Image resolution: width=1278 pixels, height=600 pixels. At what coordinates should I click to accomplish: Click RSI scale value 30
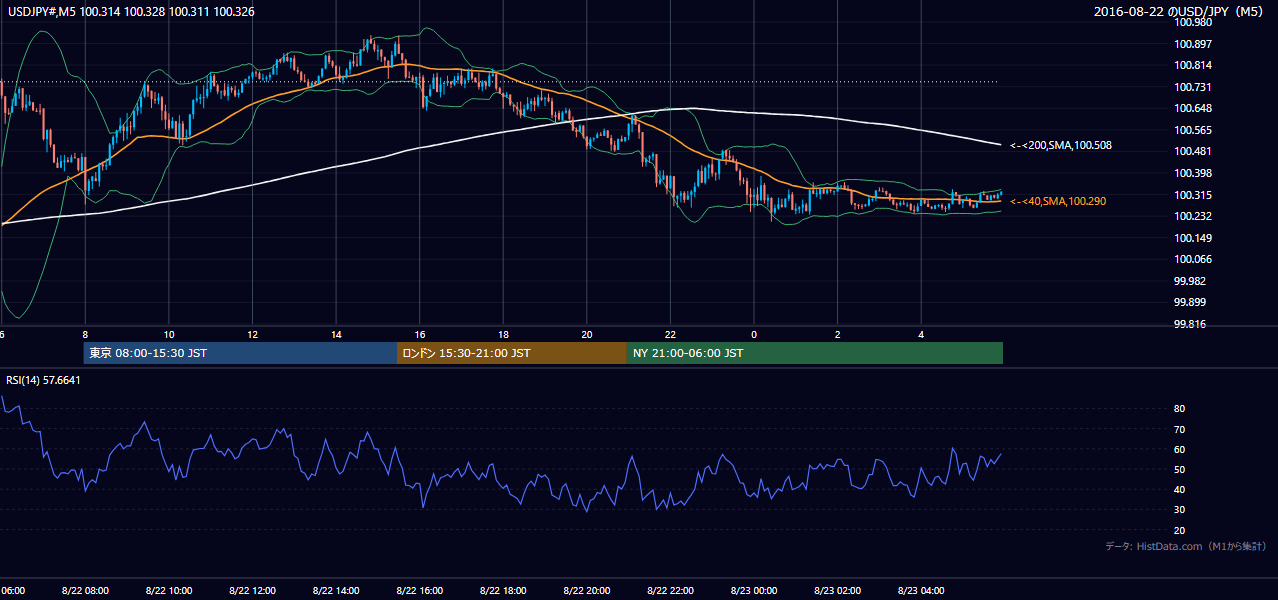pyautogui.click(x=1179, y=510)
